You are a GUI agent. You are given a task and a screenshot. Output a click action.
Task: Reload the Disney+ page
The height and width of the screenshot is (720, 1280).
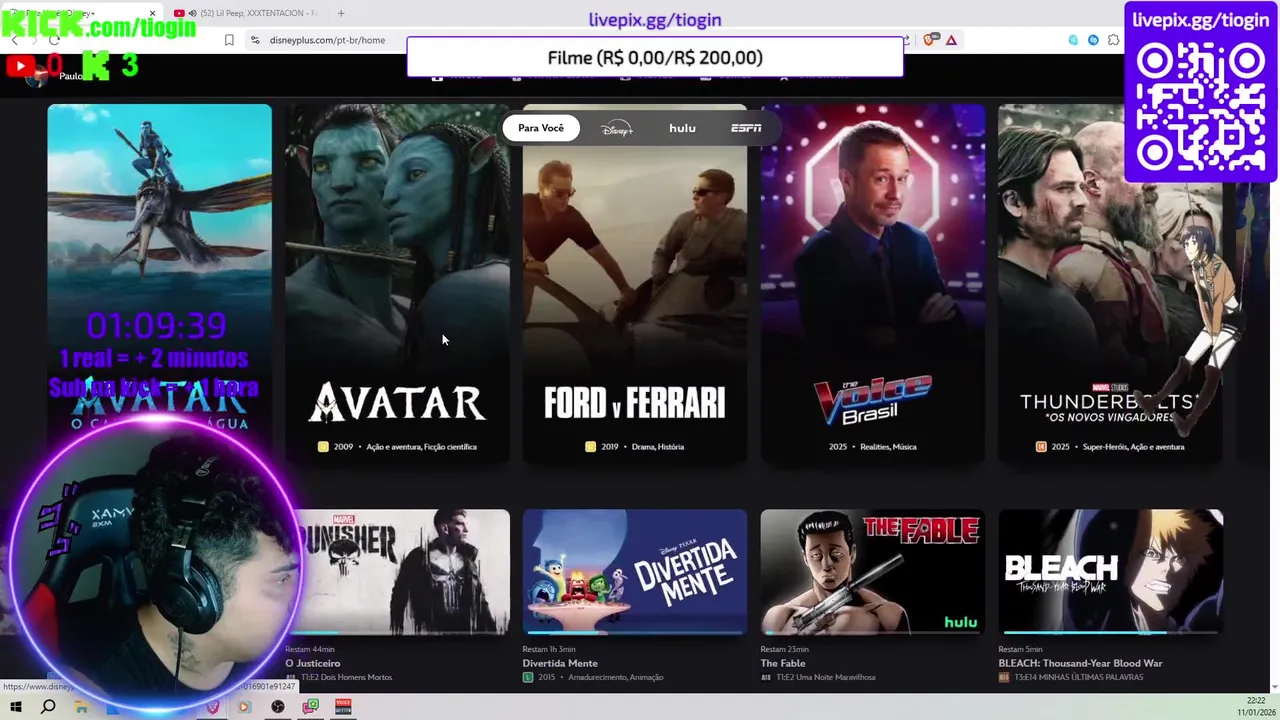(54, 40)
